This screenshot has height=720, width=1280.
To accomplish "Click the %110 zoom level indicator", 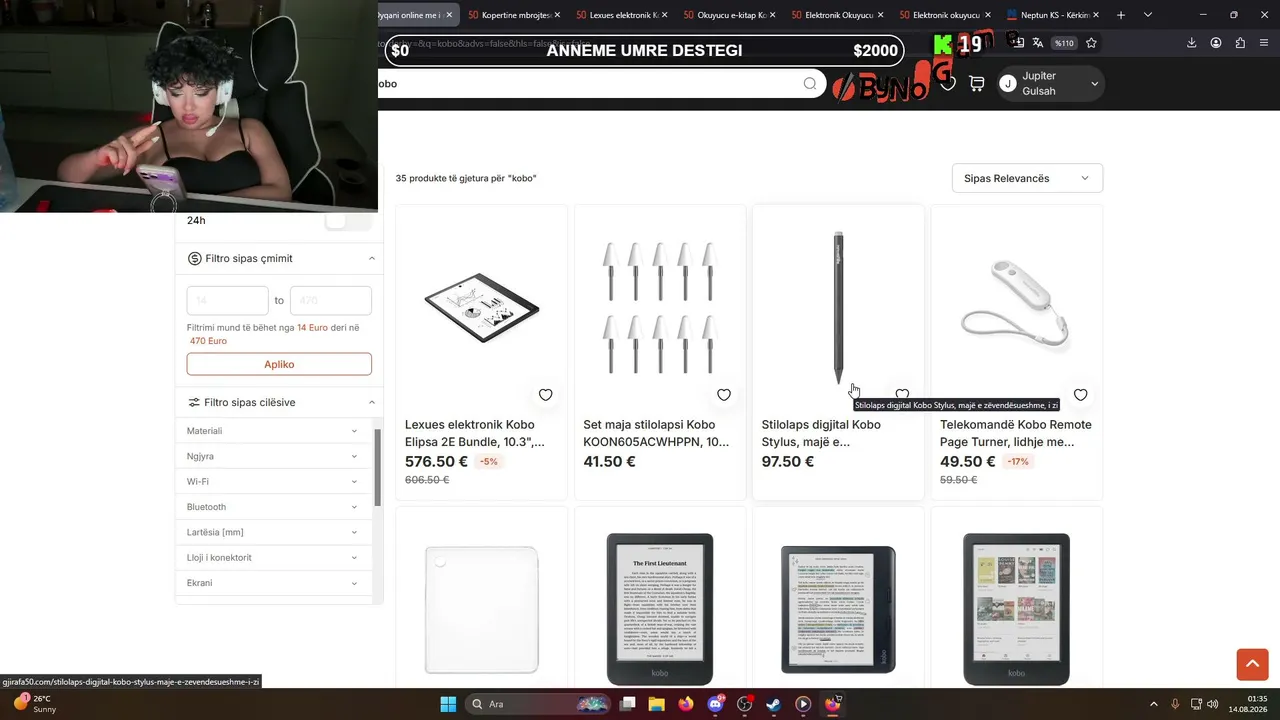I will tap(1064, 43).
